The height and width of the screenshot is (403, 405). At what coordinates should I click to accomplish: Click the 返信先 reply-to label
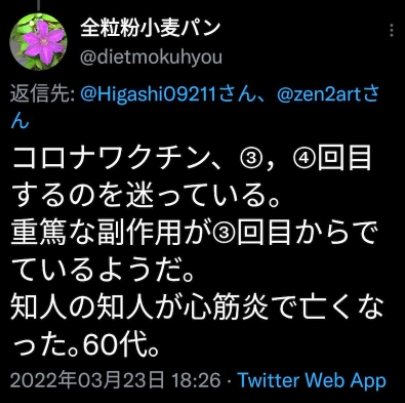42,95
